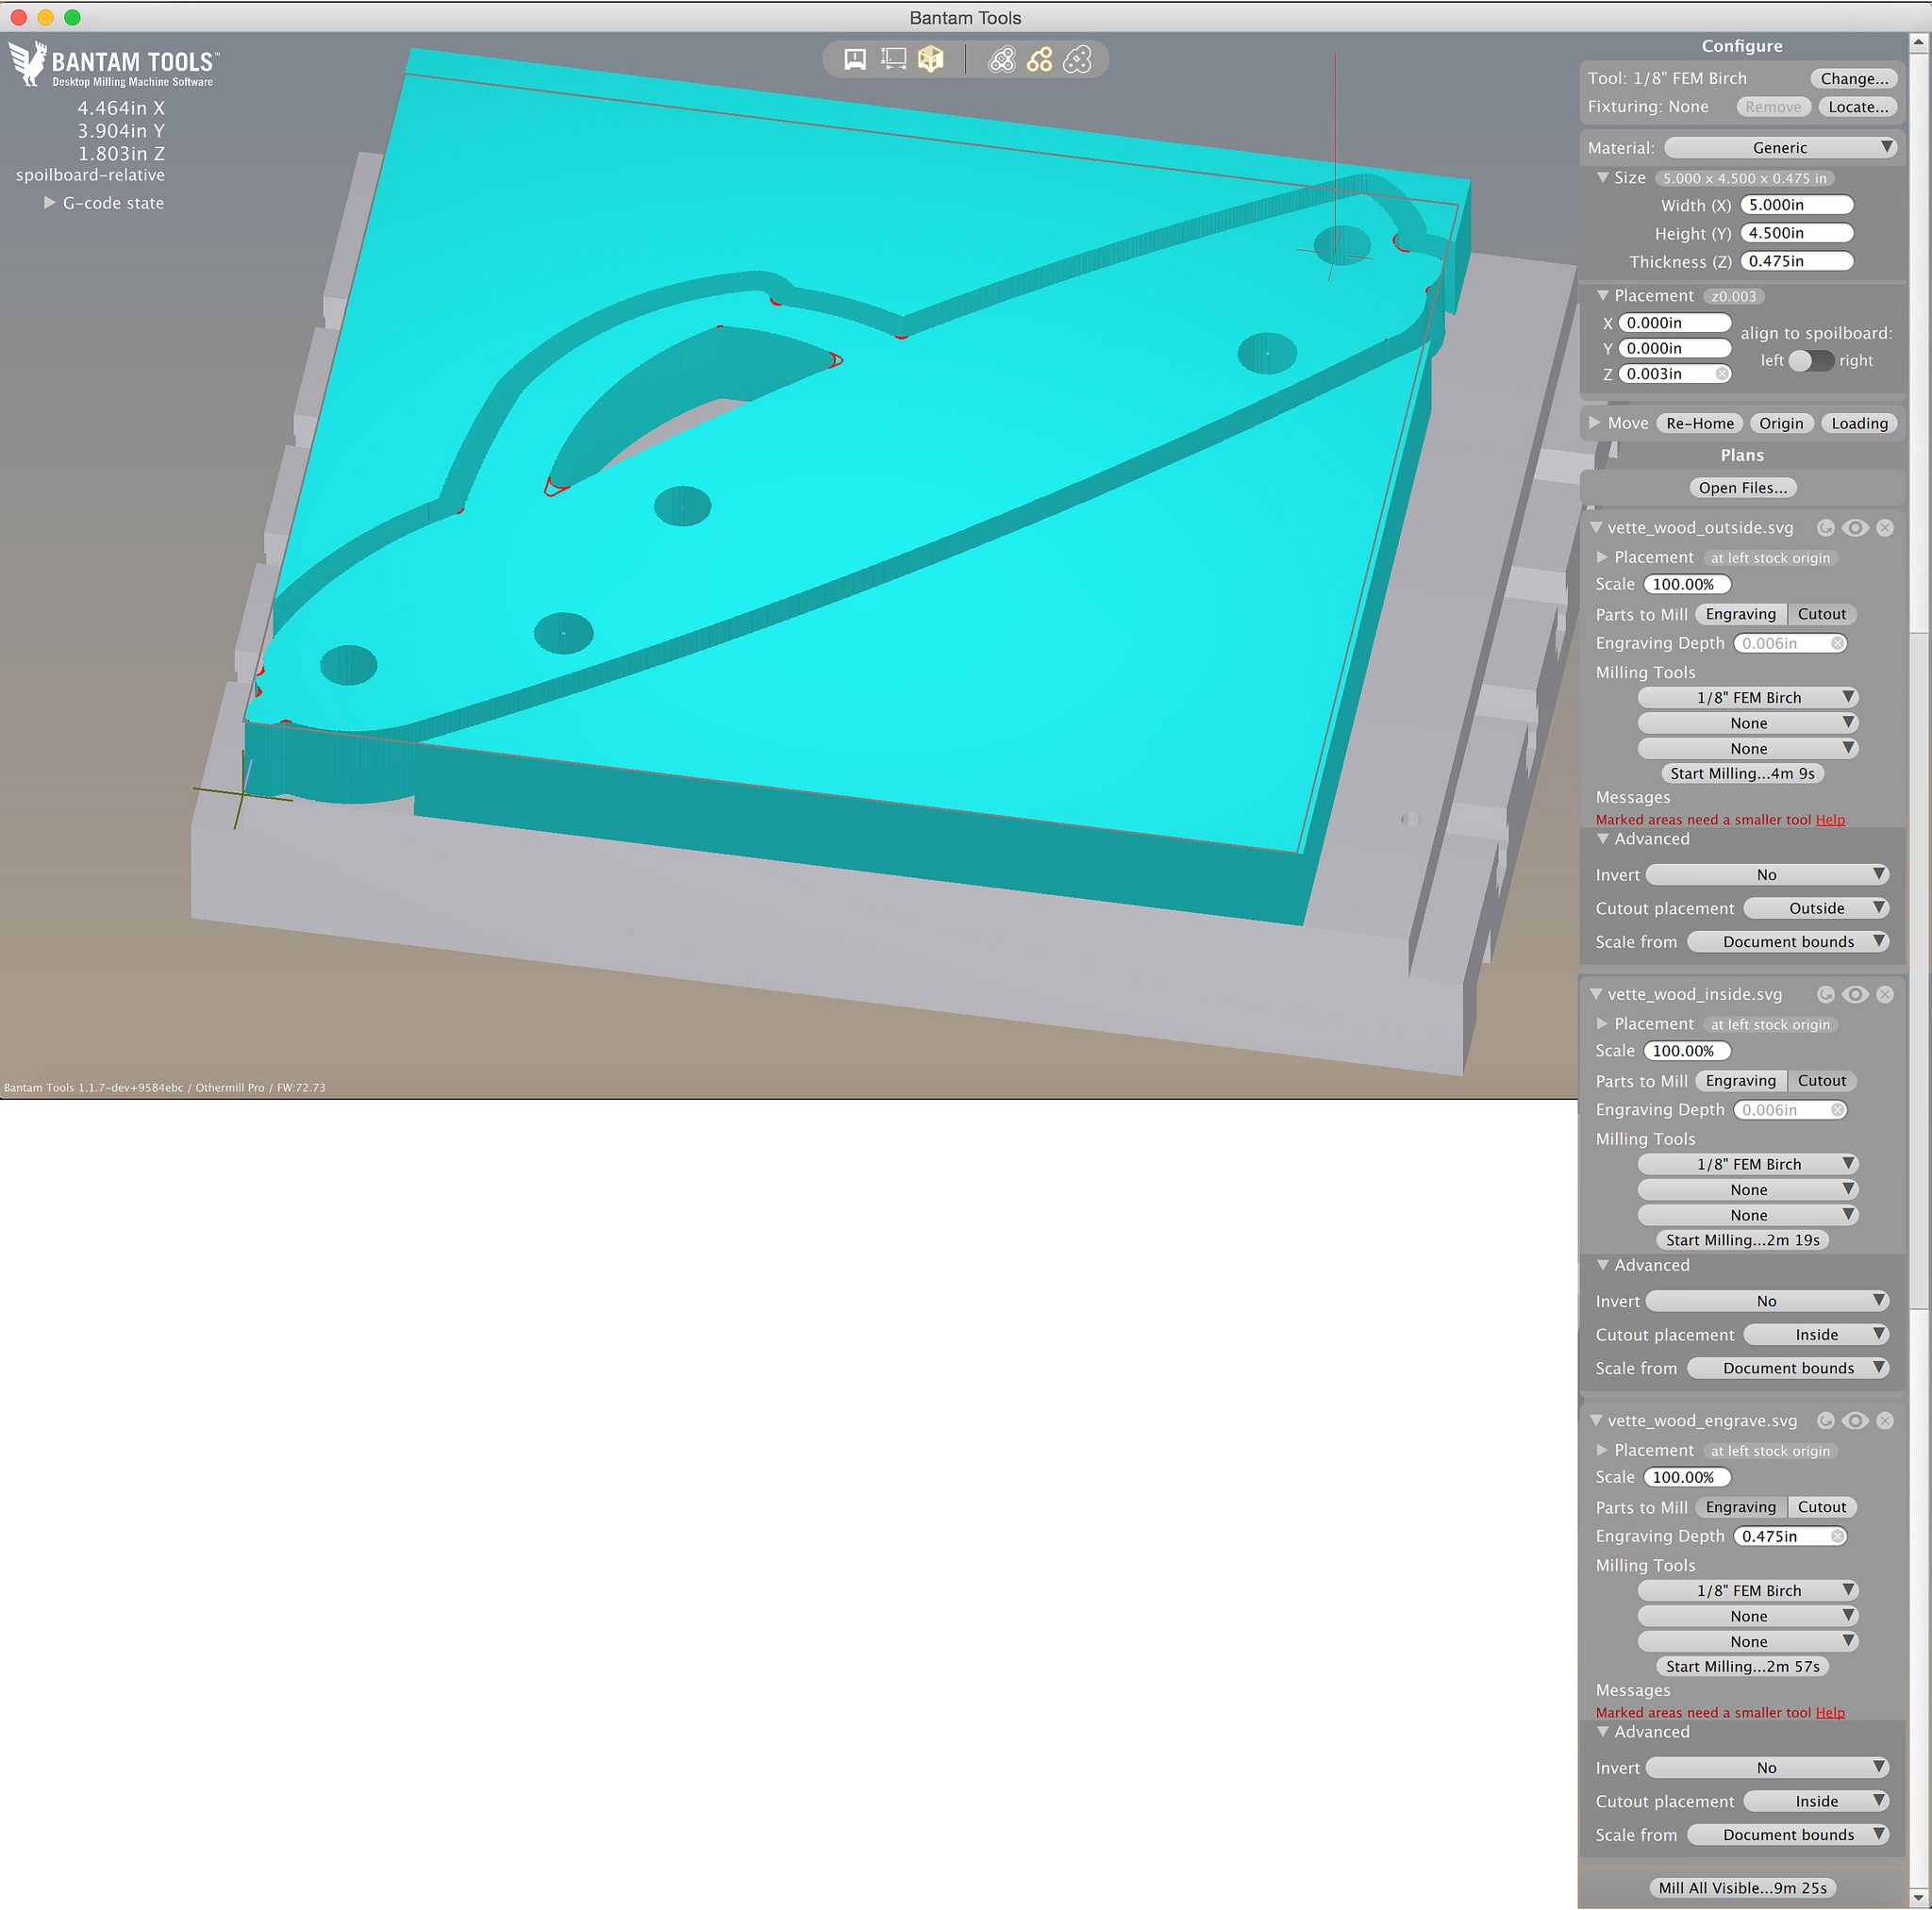Screen dimensions: 1932x1910
Task: Click the yellow toolpath nodes icon
Action: point(1039,60)
